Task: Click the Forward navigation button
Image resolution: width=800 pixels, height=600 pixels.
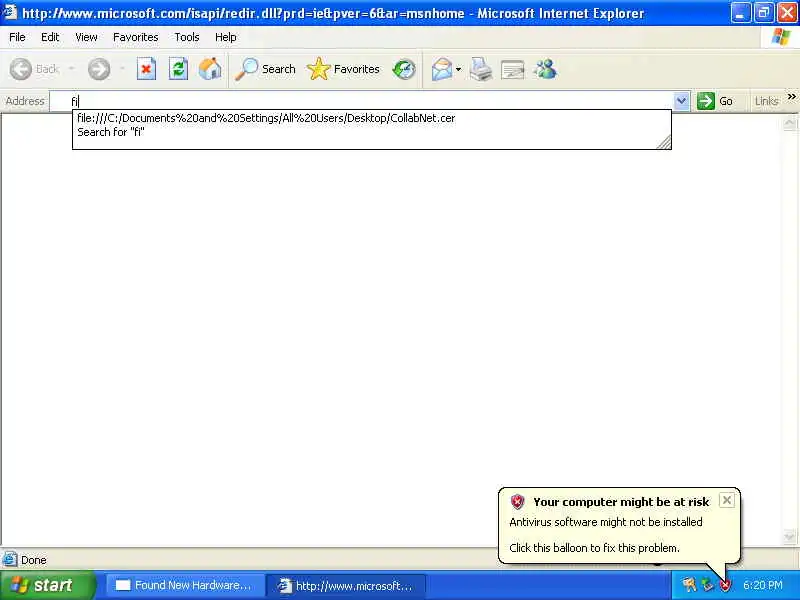Action: (x=98, y=69)
